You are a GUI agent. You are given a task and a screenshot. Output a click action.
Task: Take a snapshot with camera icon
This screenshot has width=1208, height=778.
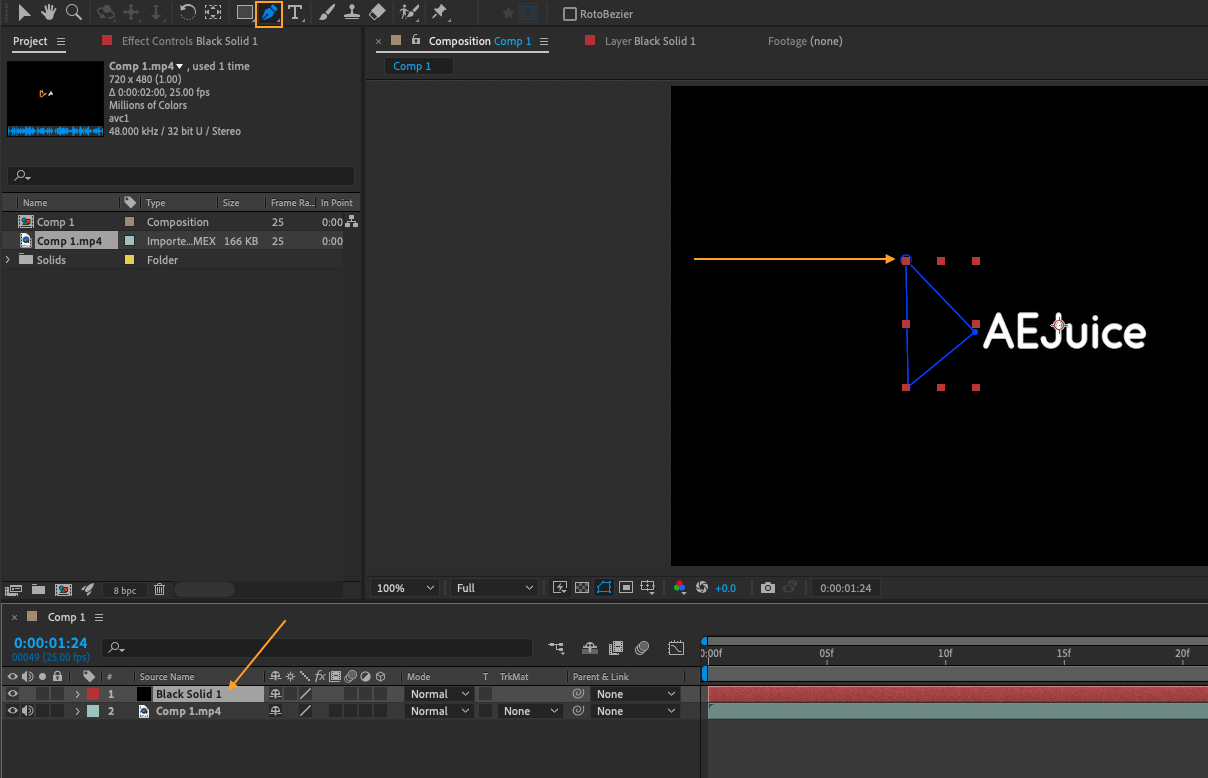click(767, 588)
